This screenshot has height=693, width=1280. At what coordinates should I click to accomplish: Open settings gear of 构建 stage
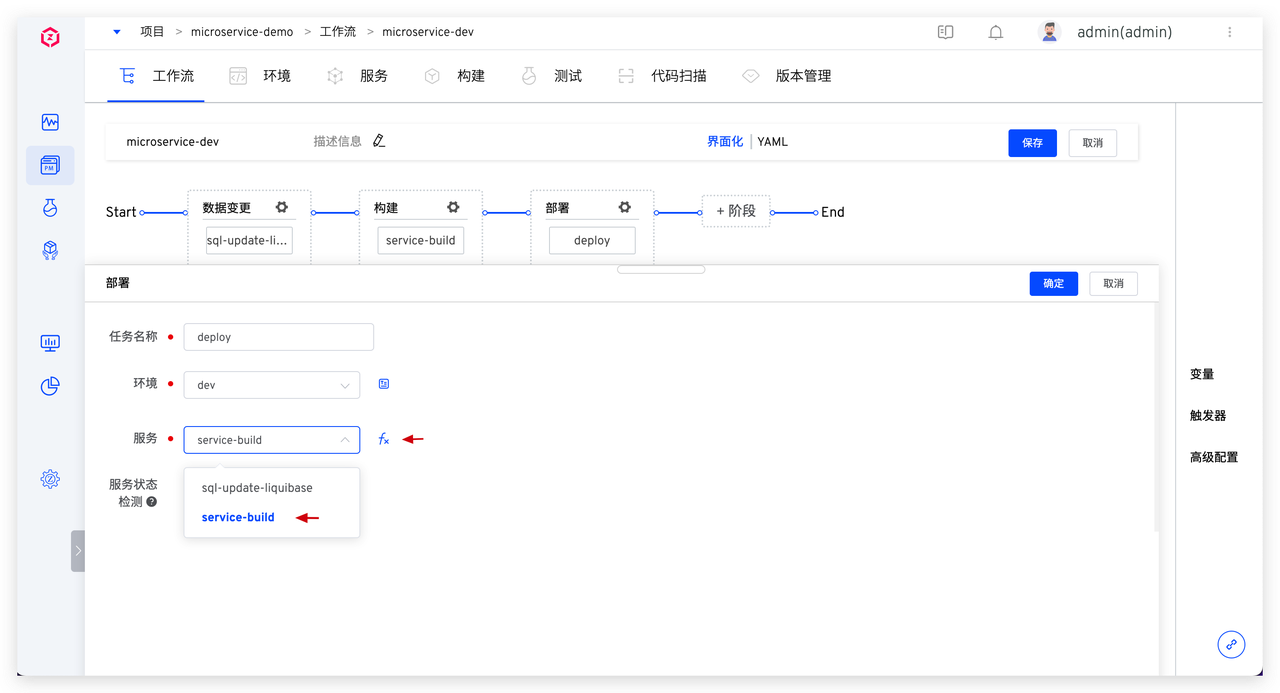click(x=453, y=207)
